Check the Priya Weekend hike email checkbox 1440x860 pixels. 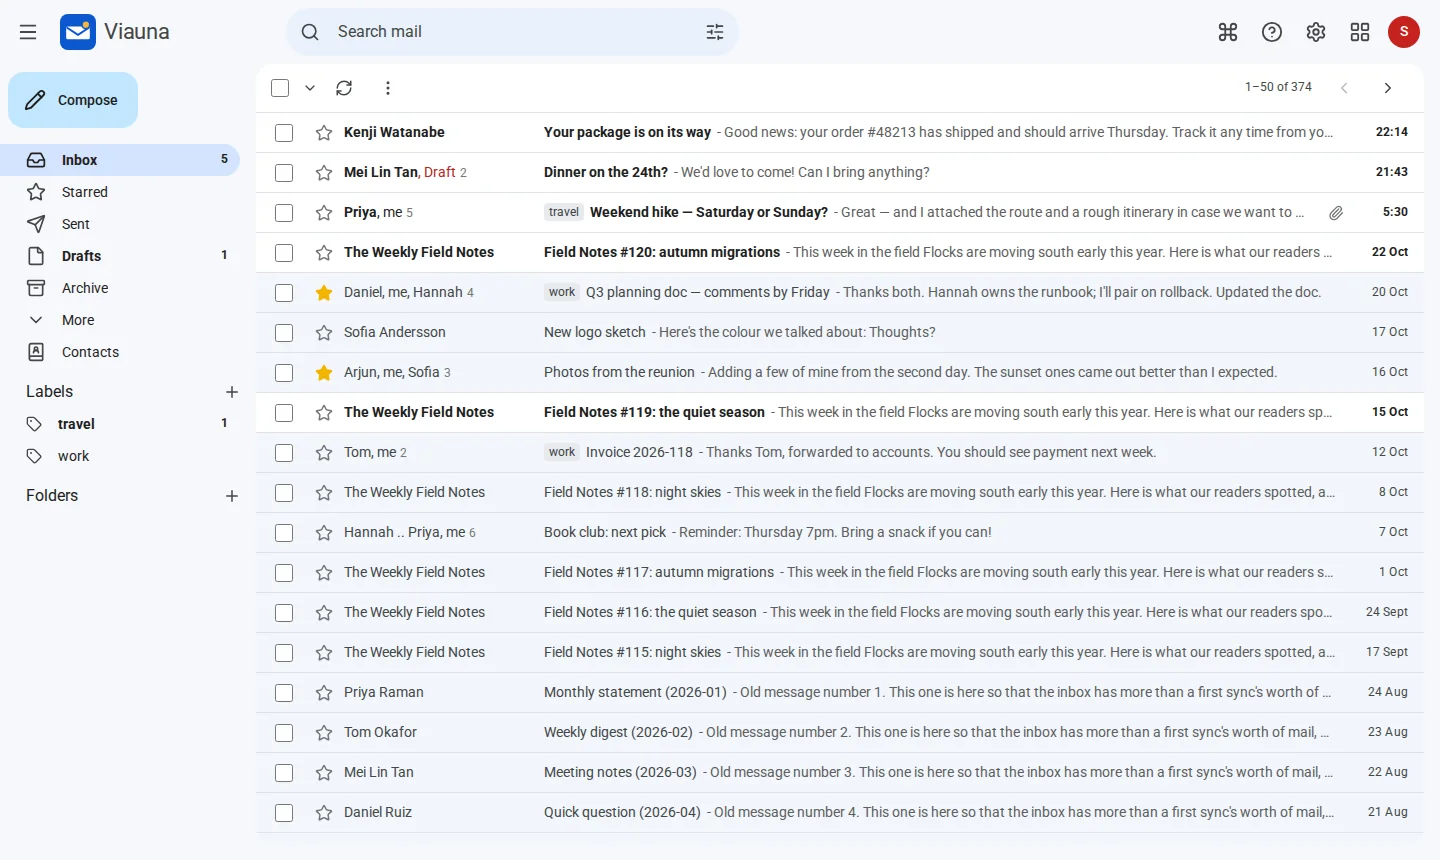284,212
